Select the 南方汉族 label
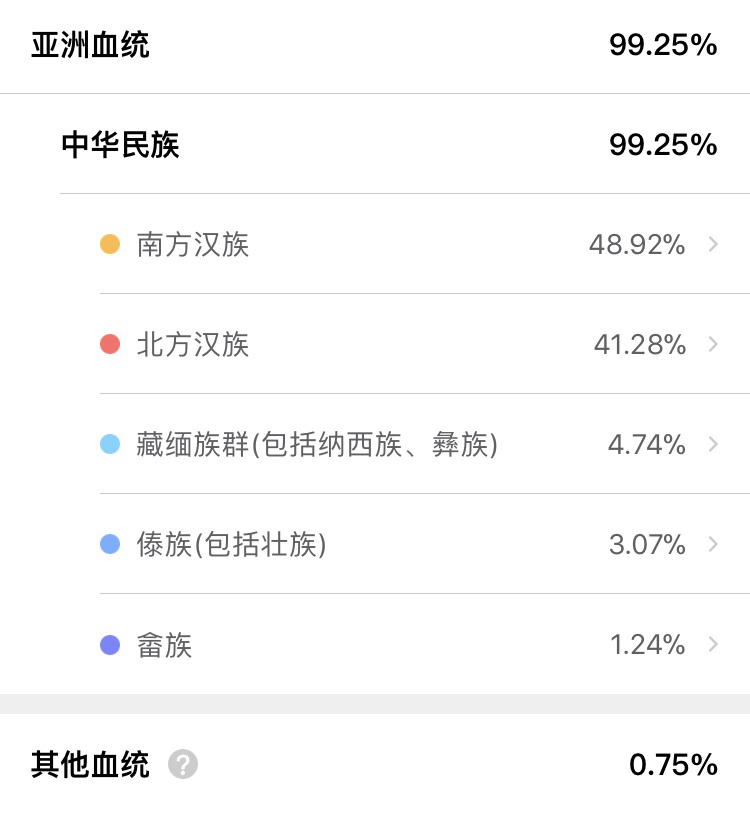750x813 pixels. click(x=193, y=244)
